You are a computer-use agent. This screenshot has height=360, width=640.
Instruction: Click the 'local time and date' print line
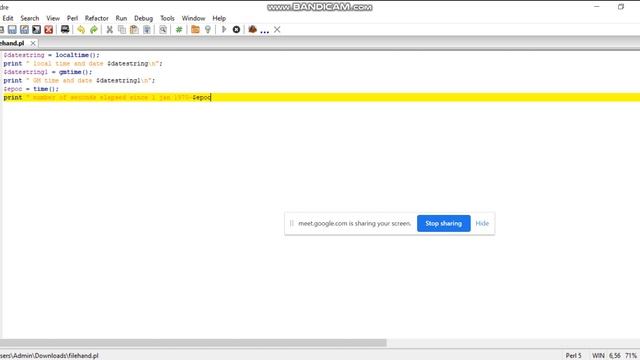click(83, 64)
